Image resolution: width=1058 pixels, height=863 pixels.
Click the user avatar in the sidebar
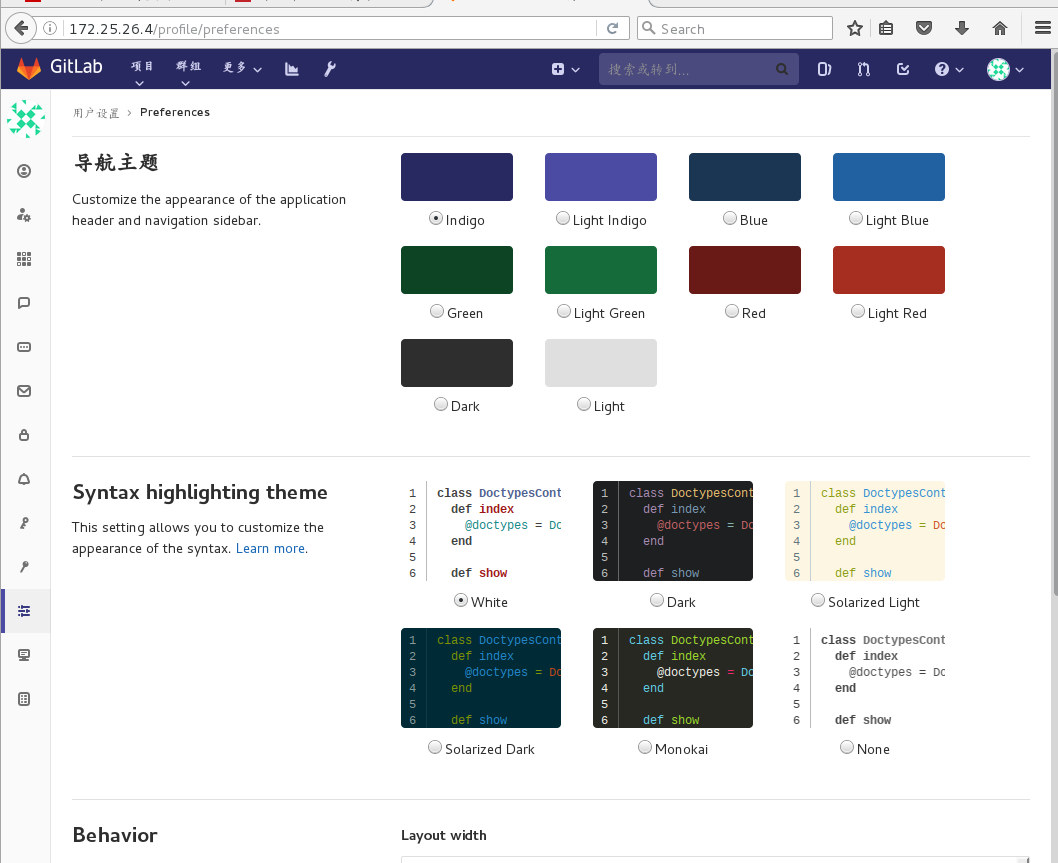[26, 119]
